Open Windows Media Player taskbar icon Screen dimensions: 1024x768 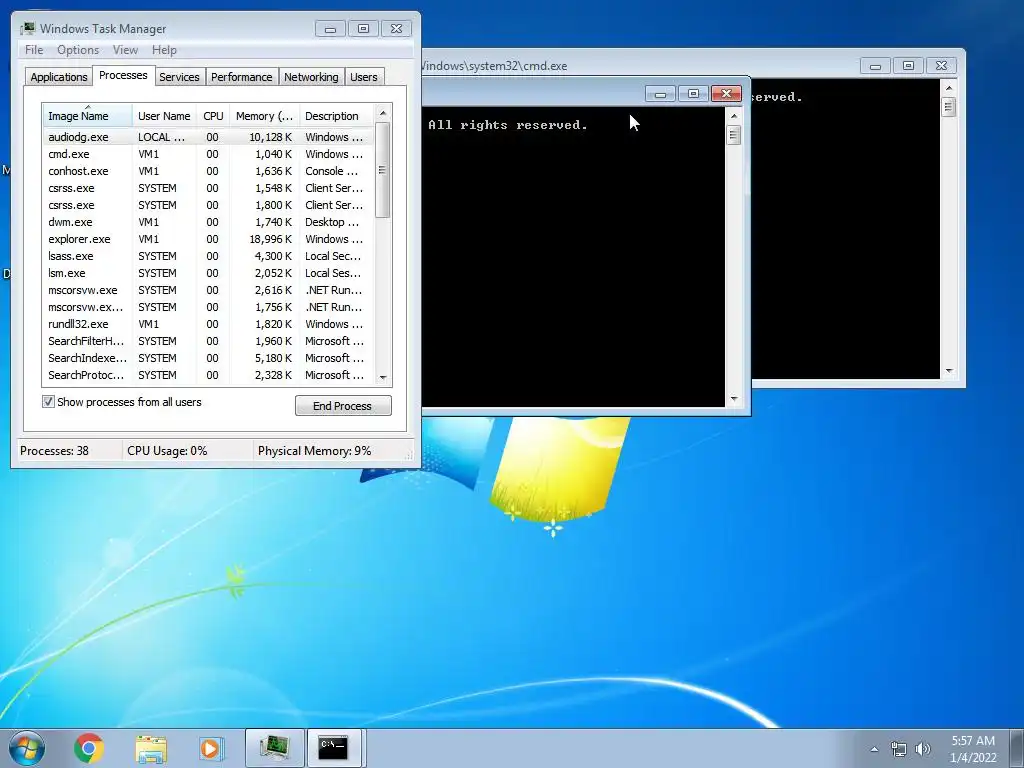coord(210,748)
